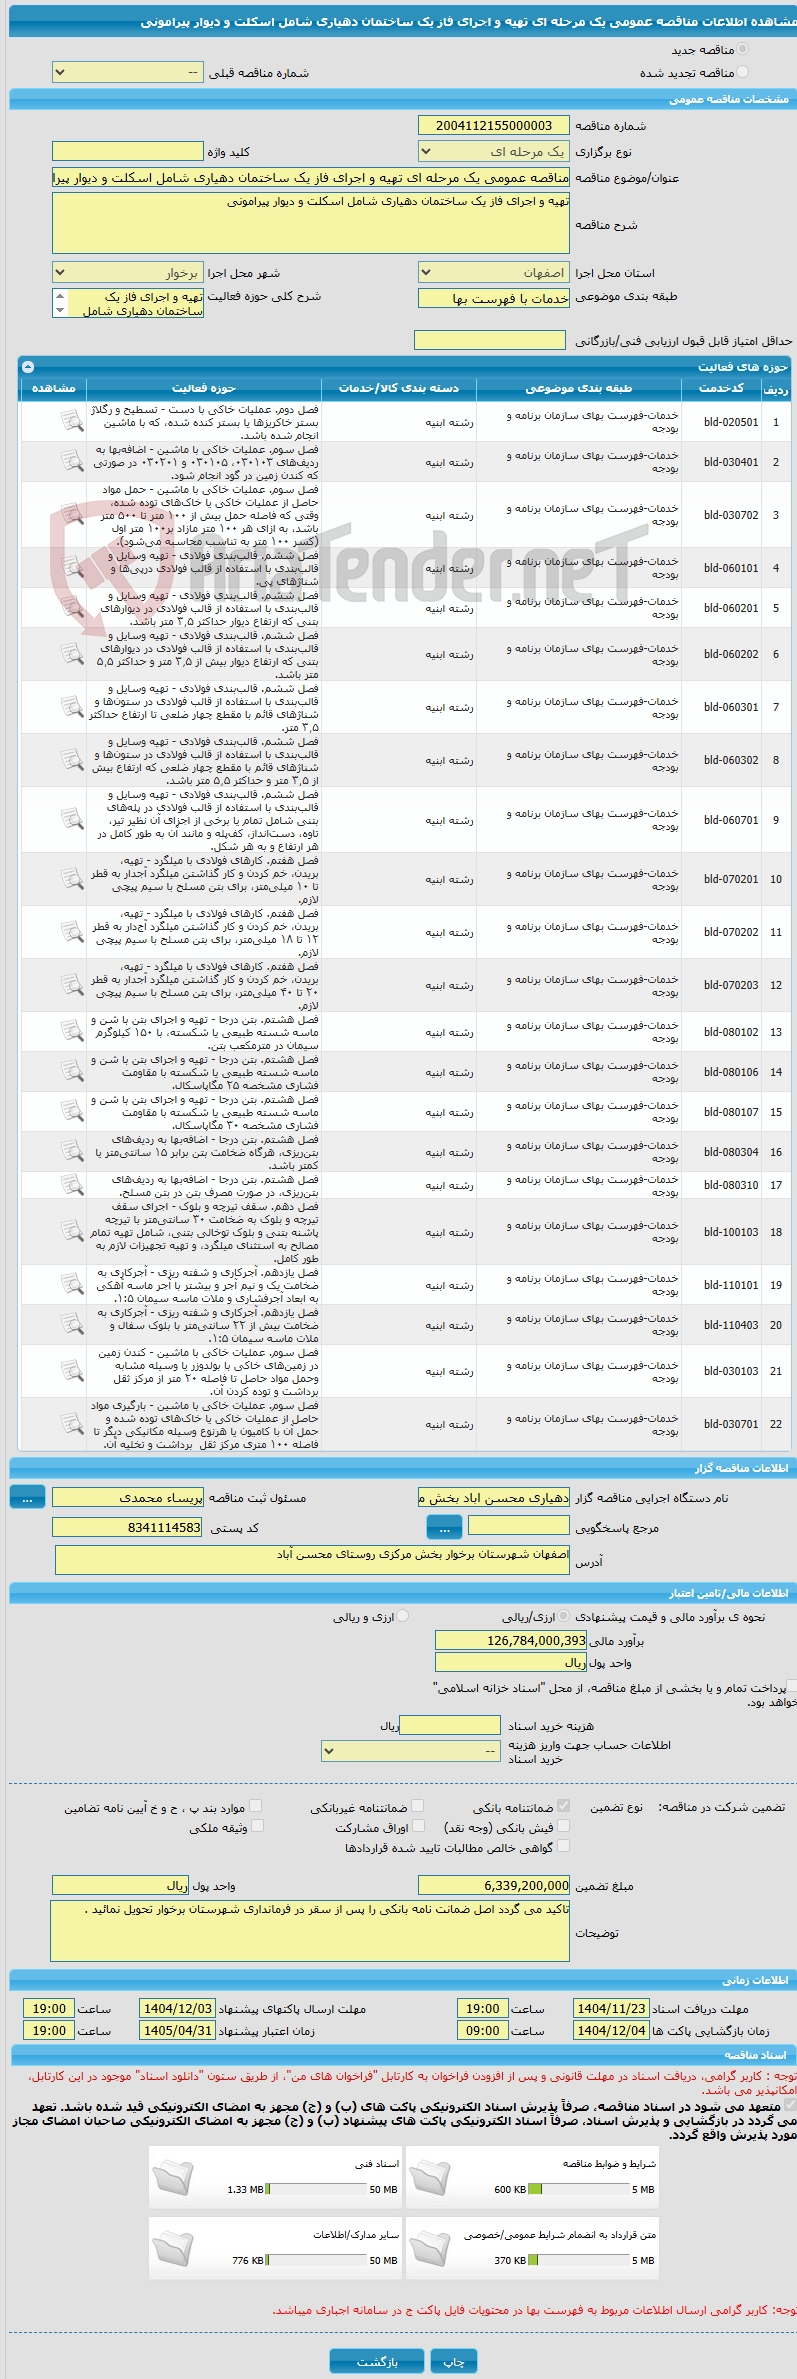The width and height of the screenshot is (797, 2379).
Task: Click the سایر مدارک/اطلاعات size bar
Action: (317, 2260)
